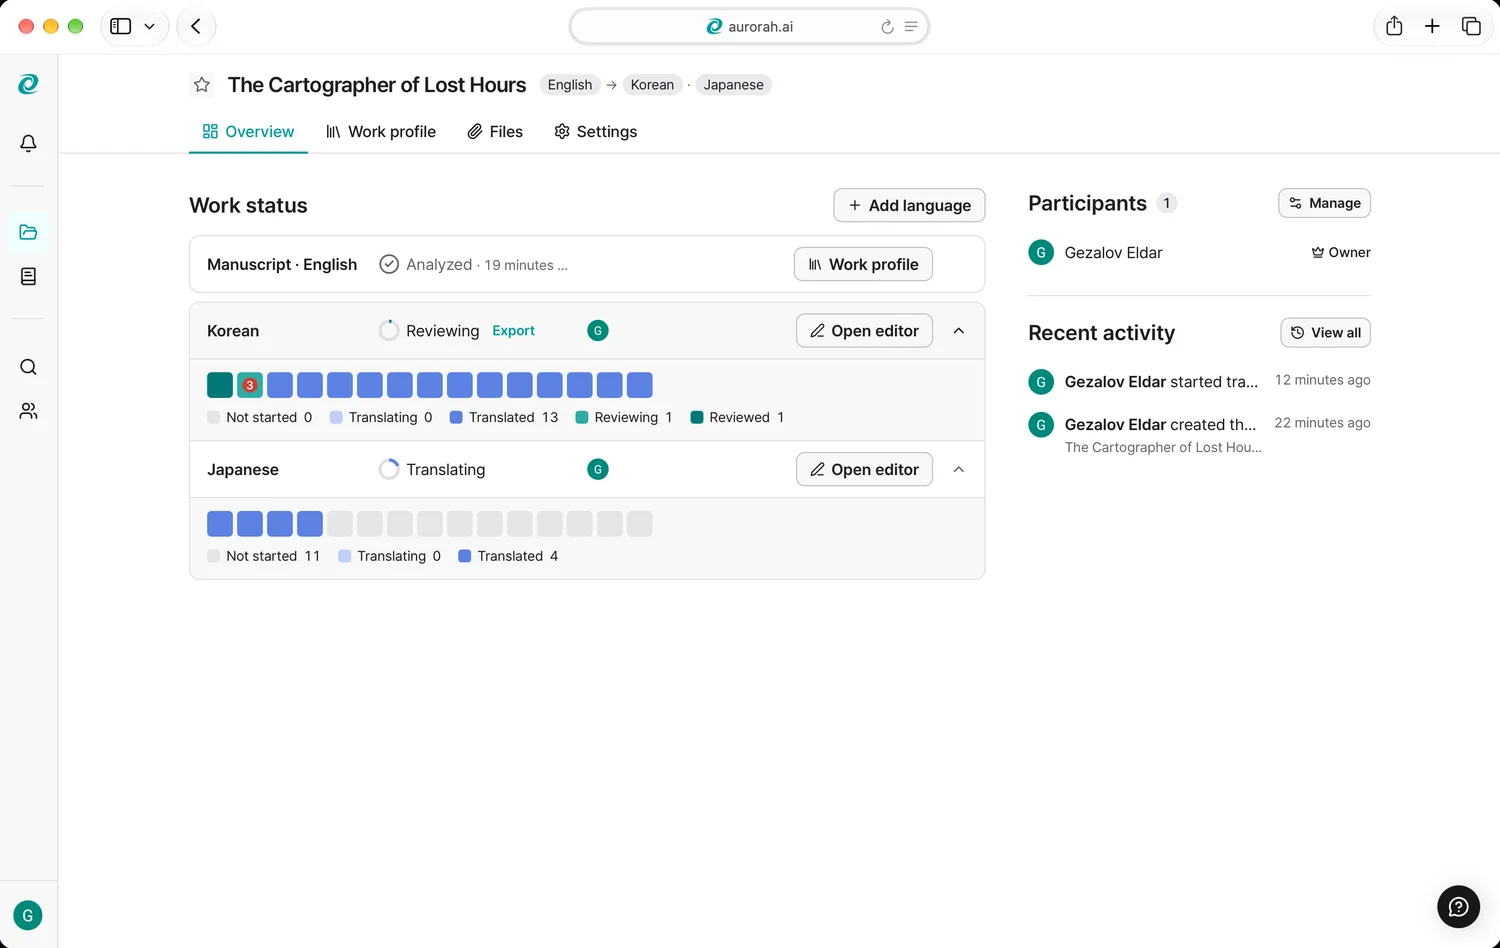Click the browser back arrow
Image resolution: width=1500 pixels, height=948 pixels.
coord(196,26)
